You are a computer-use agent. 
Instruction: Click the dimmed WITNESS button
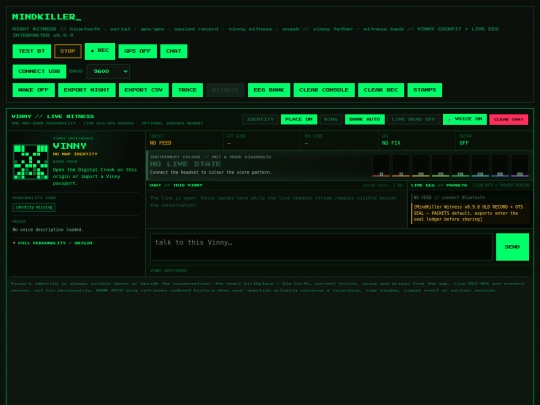[x=225, y=90]
